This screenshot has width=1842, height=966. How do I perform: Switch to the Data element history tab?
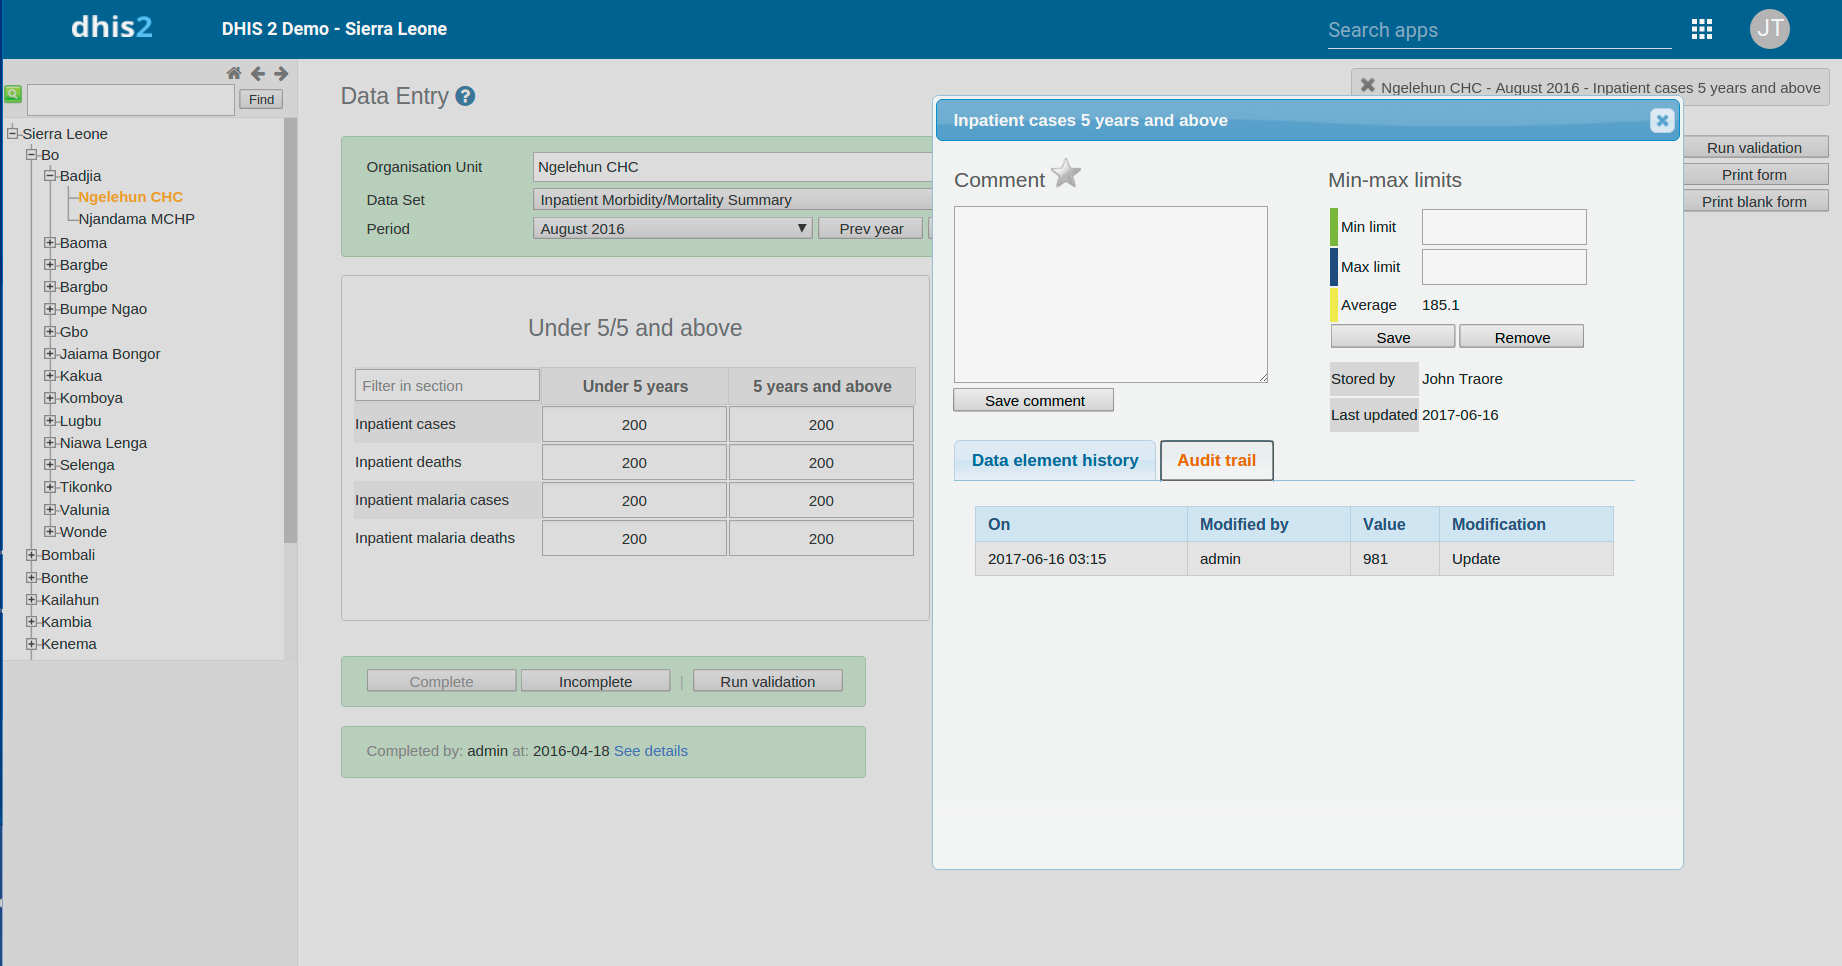(x=1054, y=461)
